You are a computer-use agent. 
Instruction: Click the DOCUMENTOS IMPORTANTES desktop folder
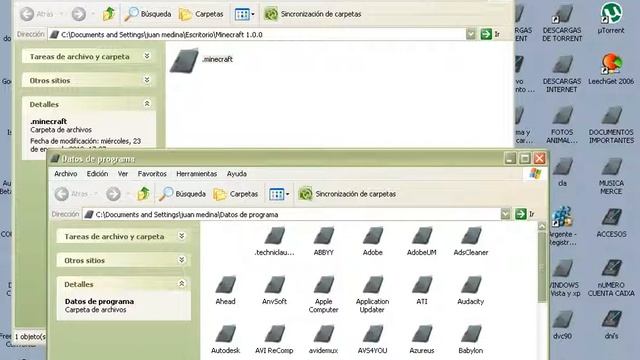point(611,124)
